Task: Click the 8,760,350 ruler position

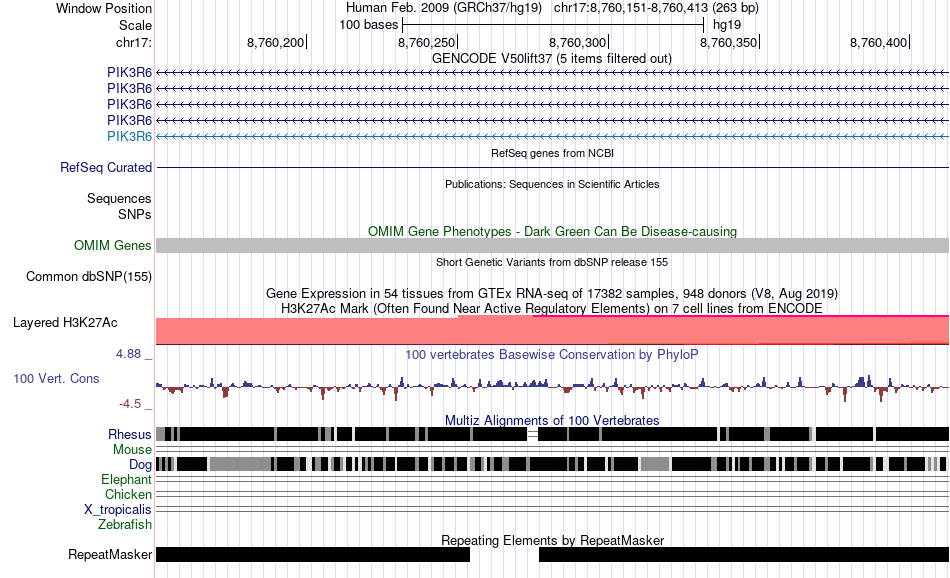Action: [x=729, y=42]
